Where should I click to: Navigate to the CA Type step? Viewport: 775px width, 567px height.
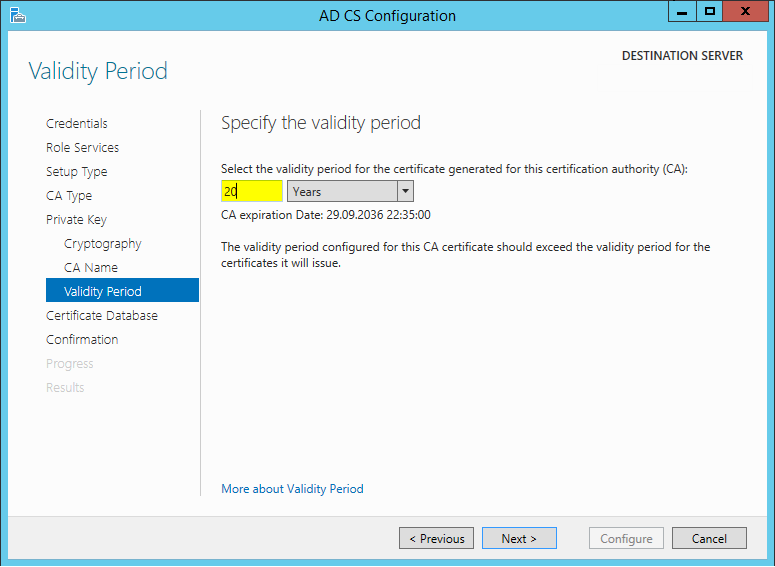69,196
